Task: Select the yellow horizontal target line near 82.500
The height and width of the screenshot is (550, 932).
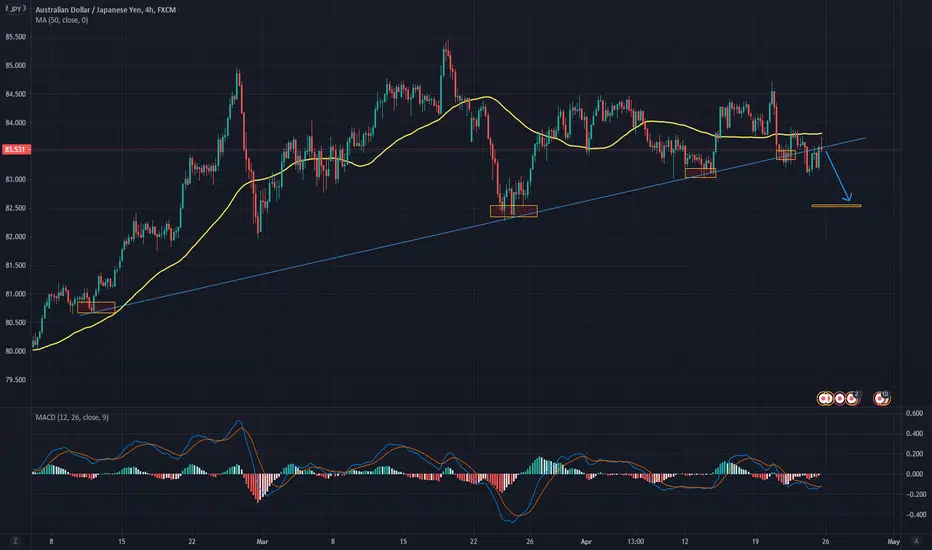Action: 836,206
